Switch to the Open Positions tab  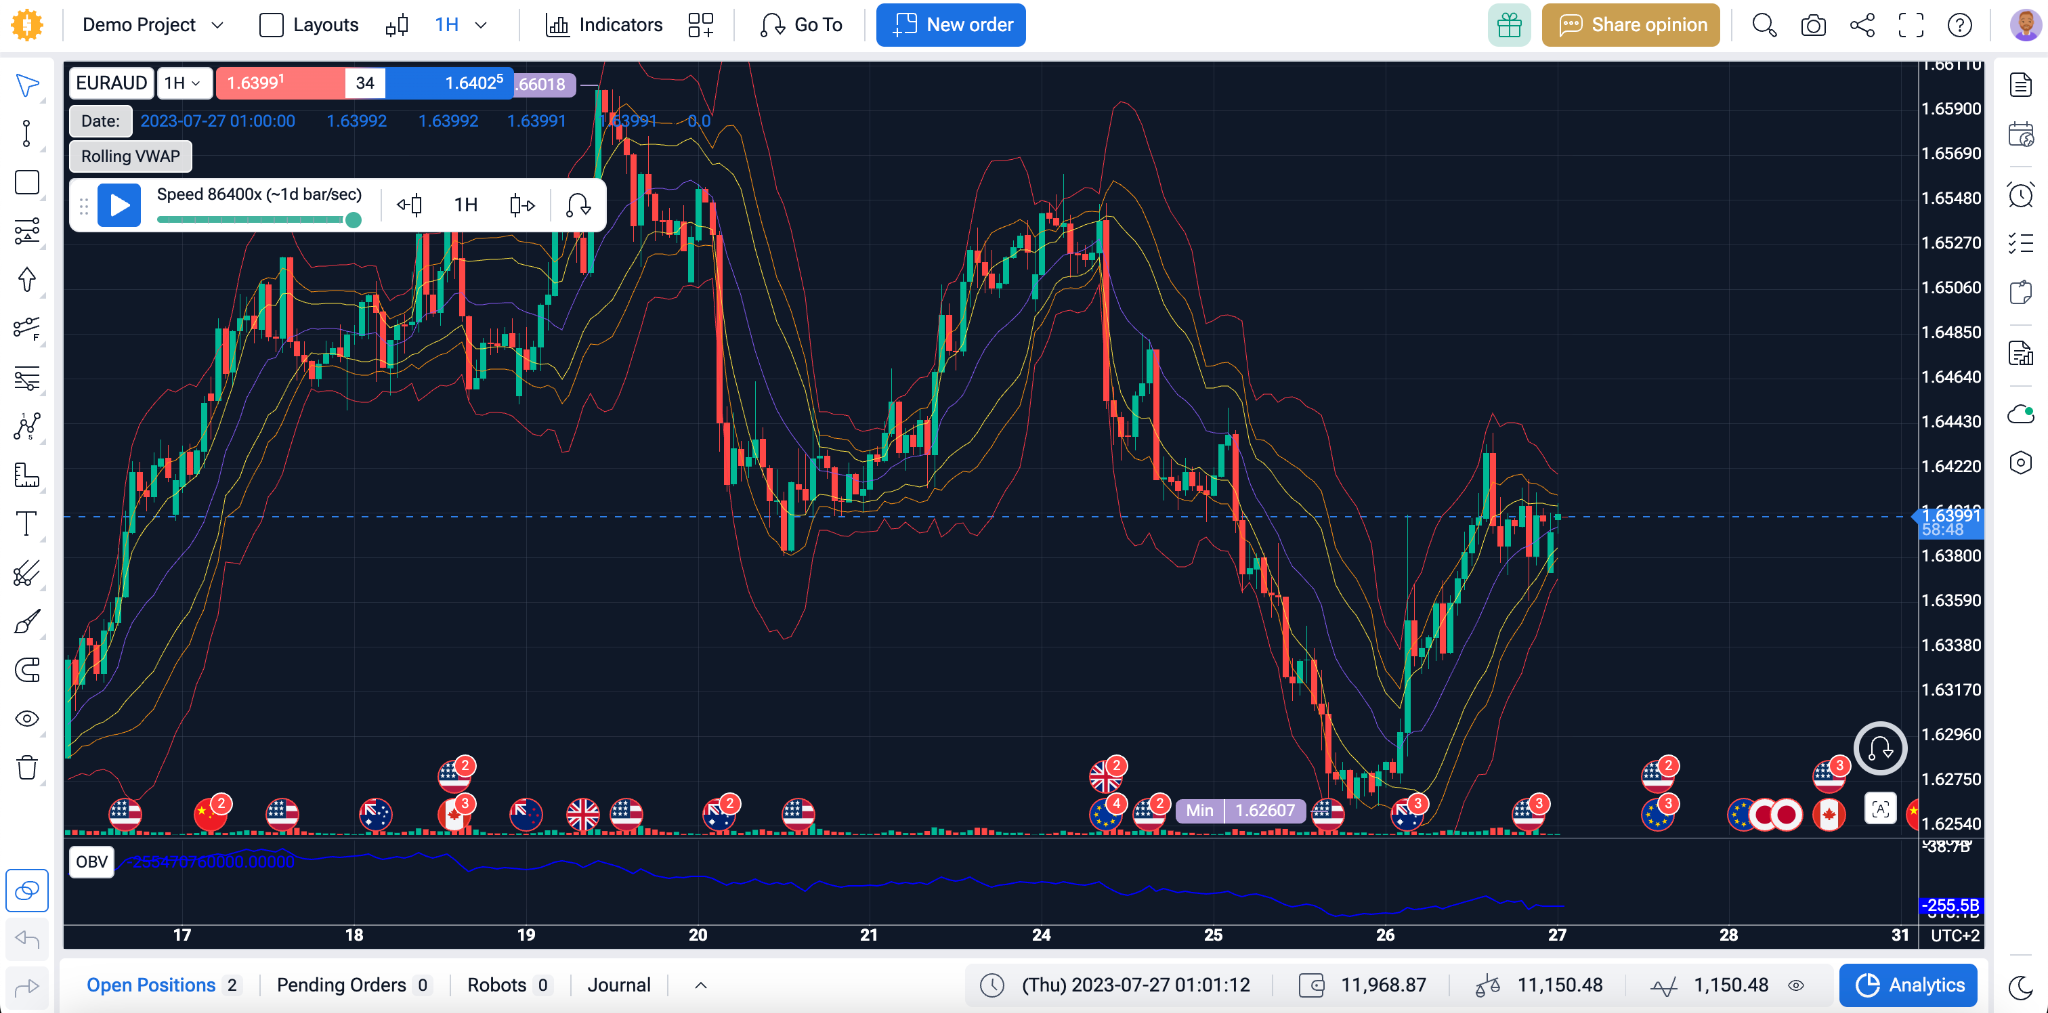point(163,985)
